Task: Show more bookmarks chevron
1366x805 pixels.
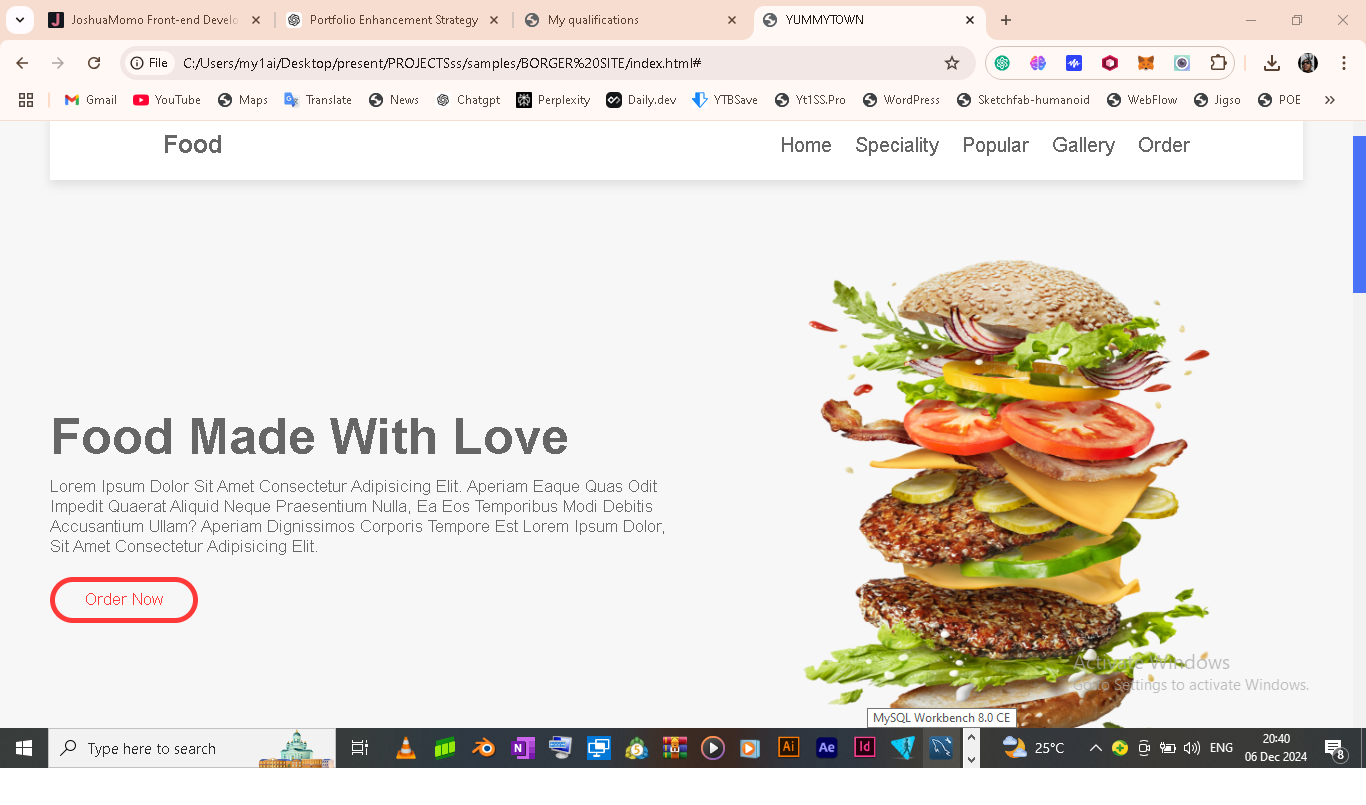Action: [x=1330, y=100]
